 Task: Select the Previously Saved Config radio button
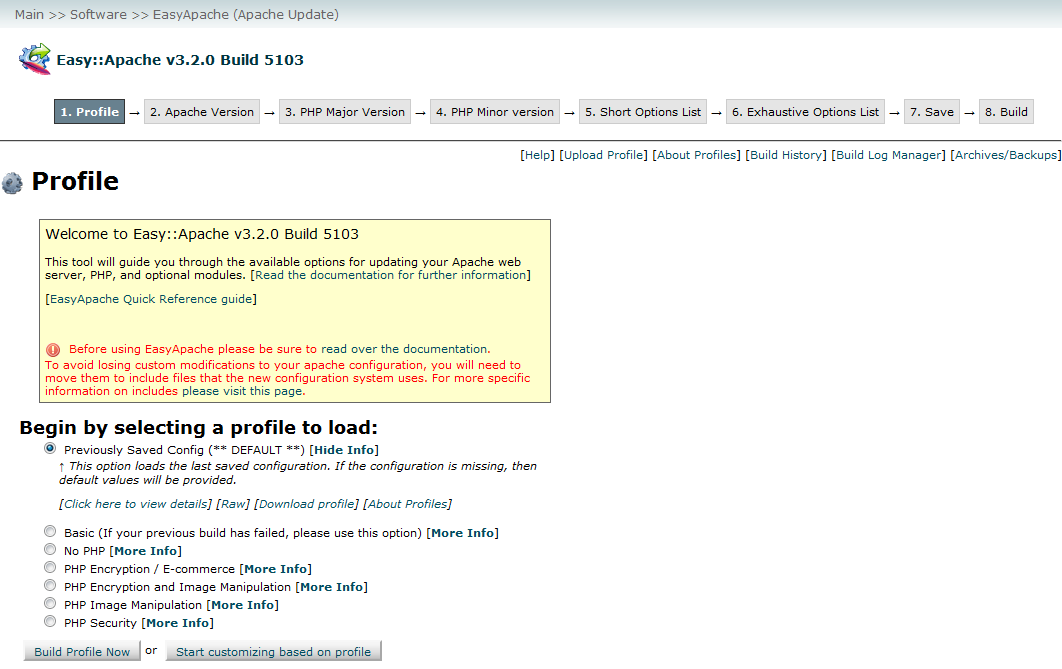tap(50, 449)
